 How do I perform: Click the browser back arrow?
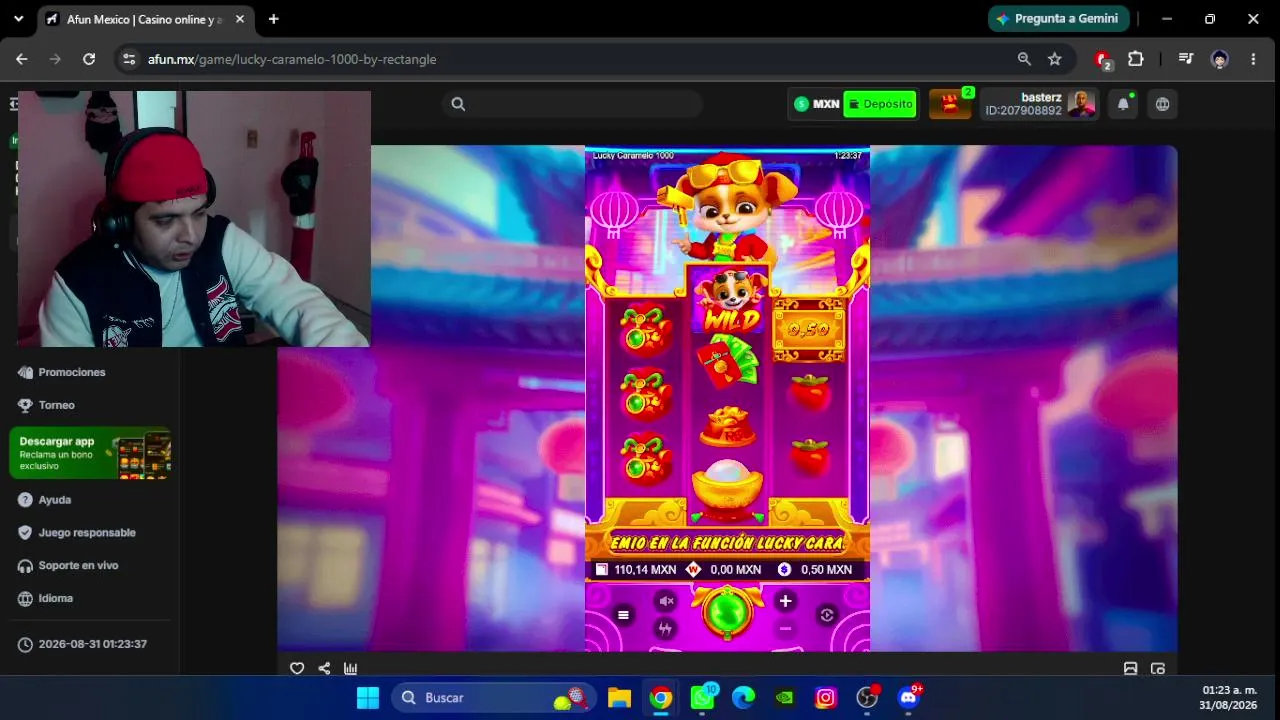coord(22,59)
